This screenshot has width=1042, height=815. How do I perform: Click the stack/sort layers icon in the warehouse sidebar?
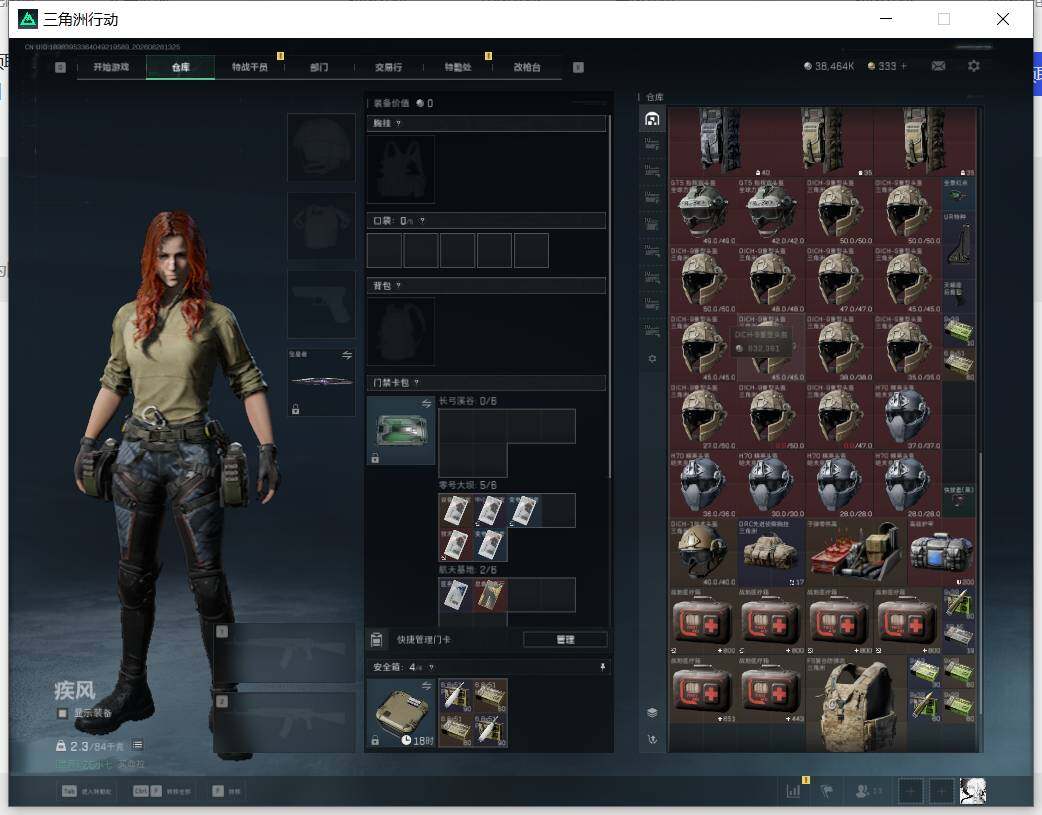pyautogui.click(x=652, y=712)
